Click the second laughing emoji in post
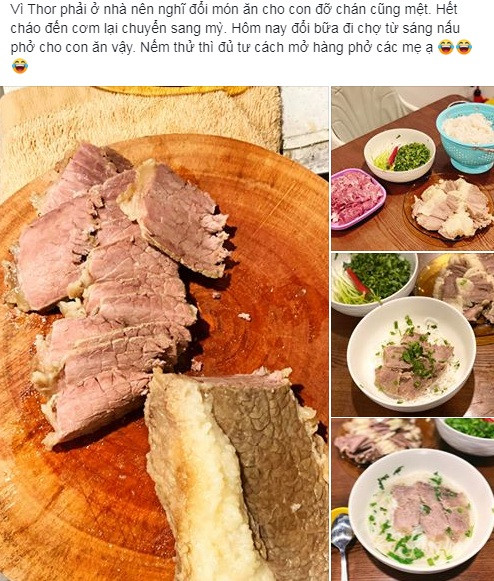Screen dimensions: 494x581 click(464, 47)
